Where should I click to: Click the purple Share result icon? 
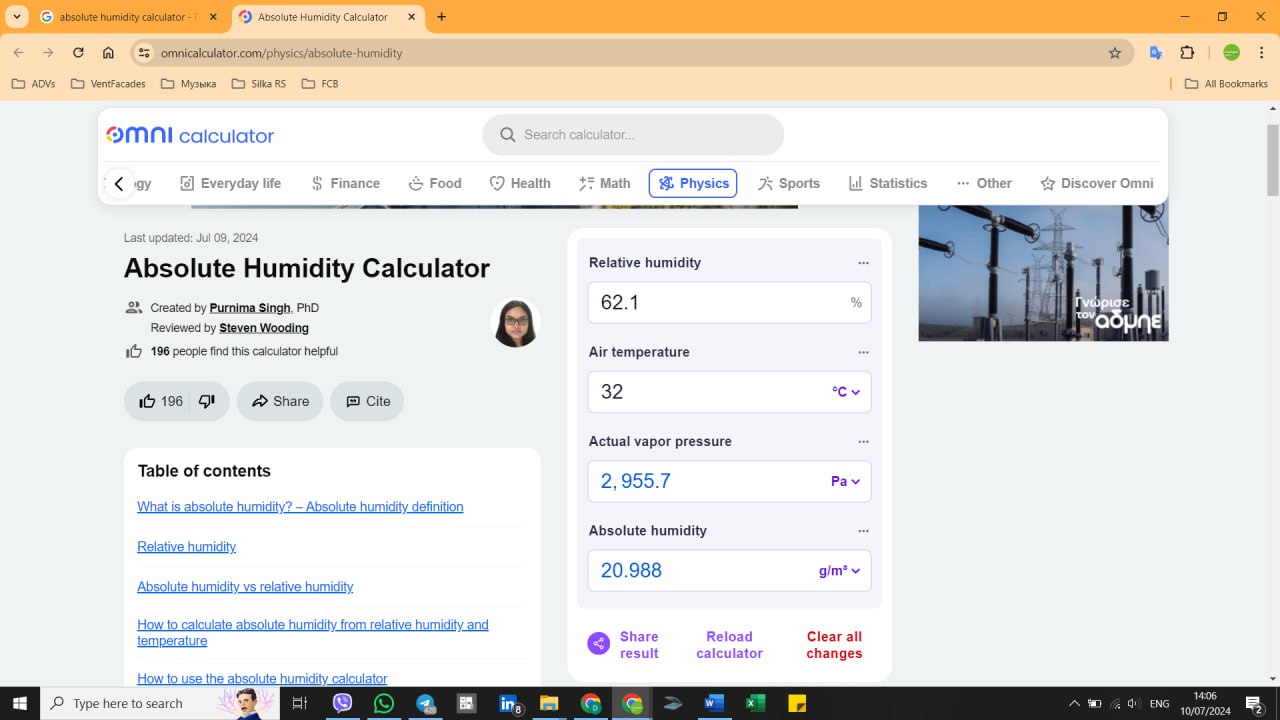(598, 644)
